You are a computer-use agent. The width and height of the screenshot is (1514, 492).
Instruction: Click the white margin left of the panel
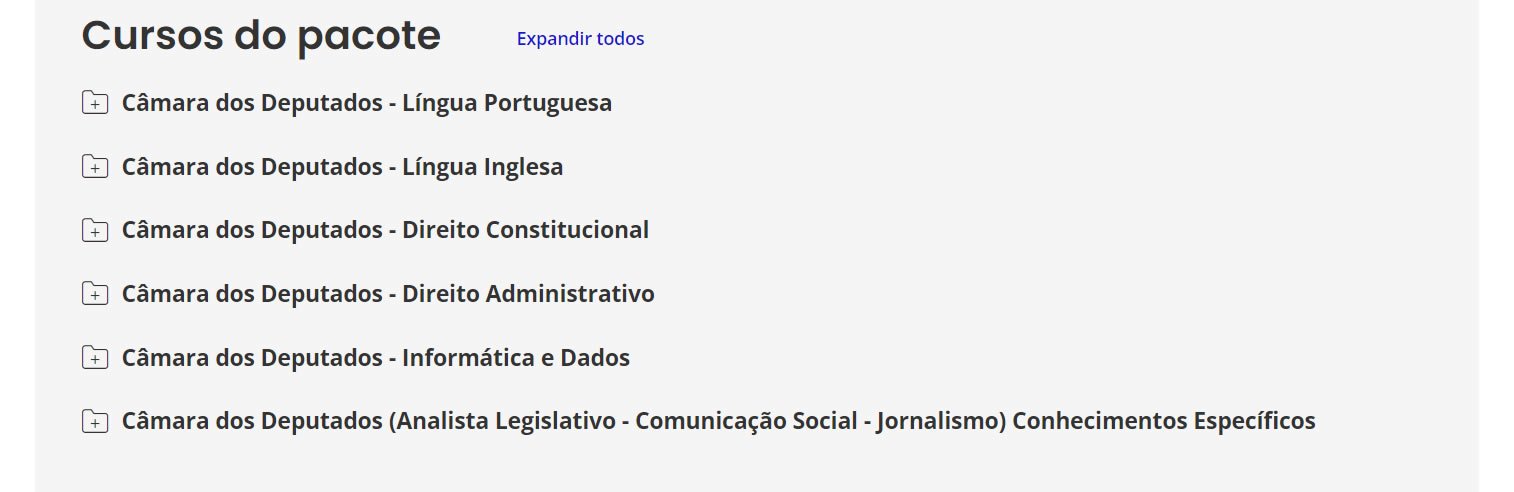(x=16, y=250)
